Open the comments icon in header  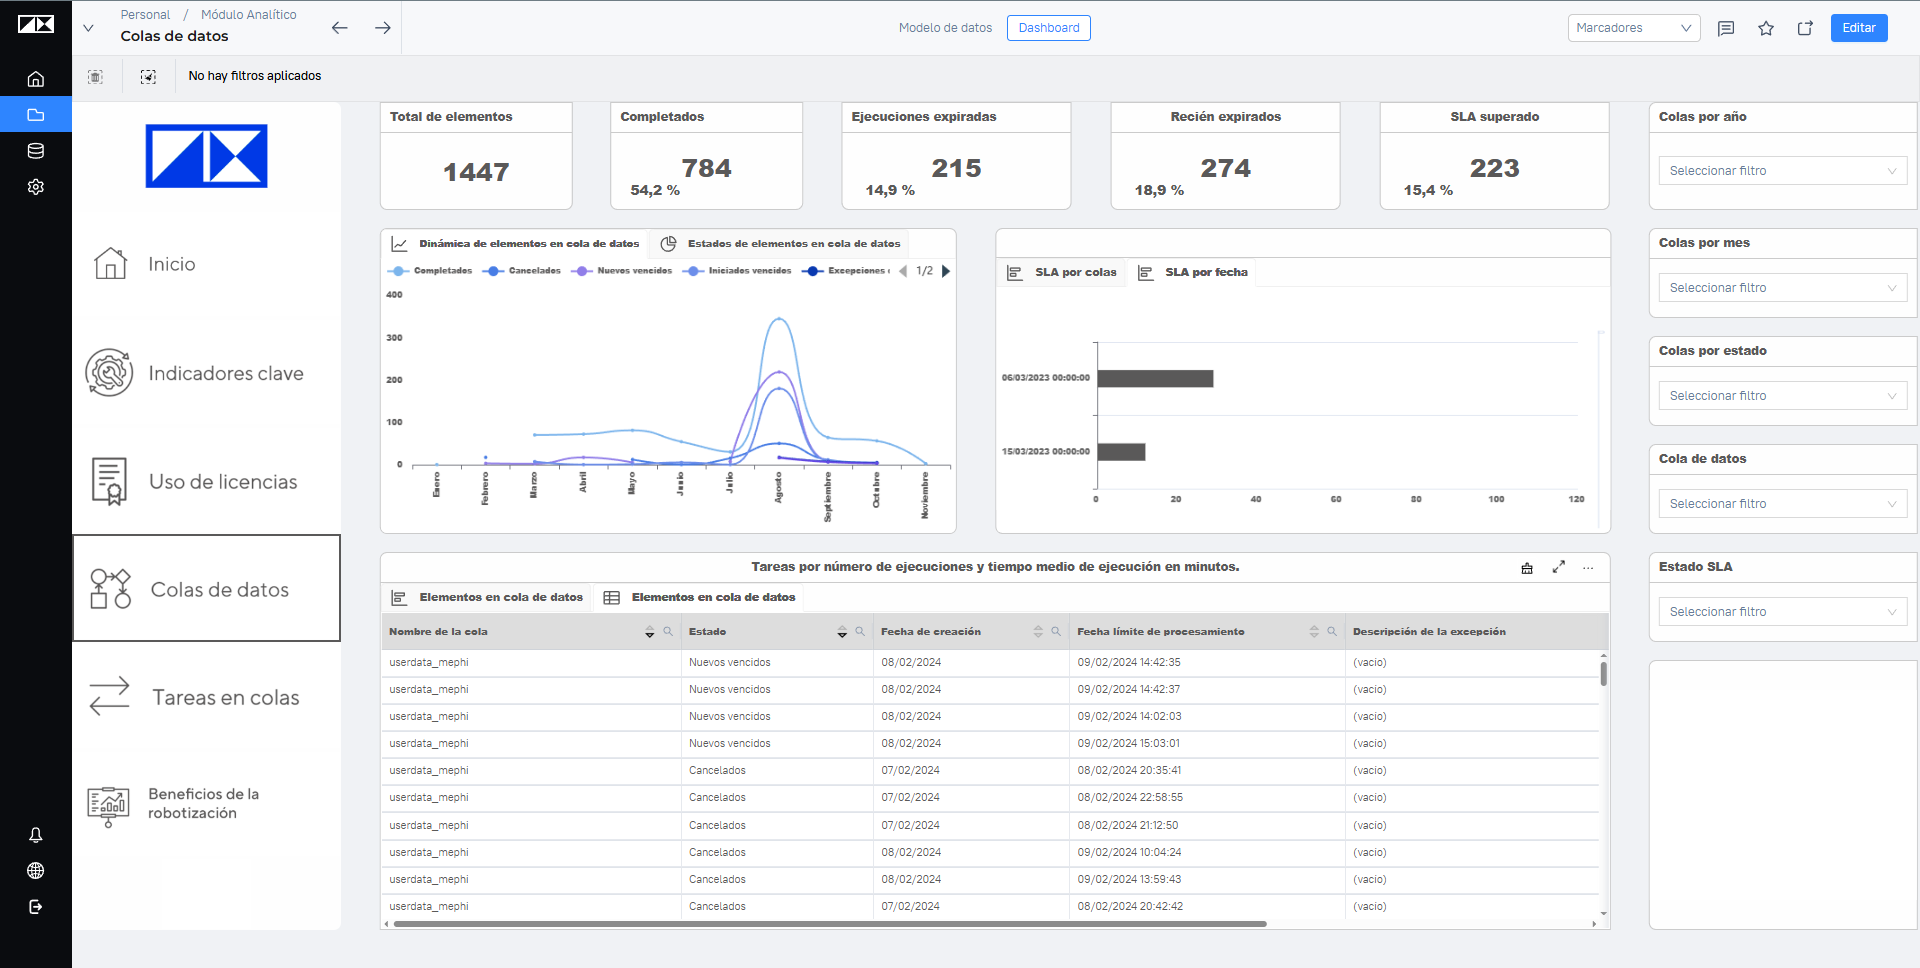point(1726,28)
